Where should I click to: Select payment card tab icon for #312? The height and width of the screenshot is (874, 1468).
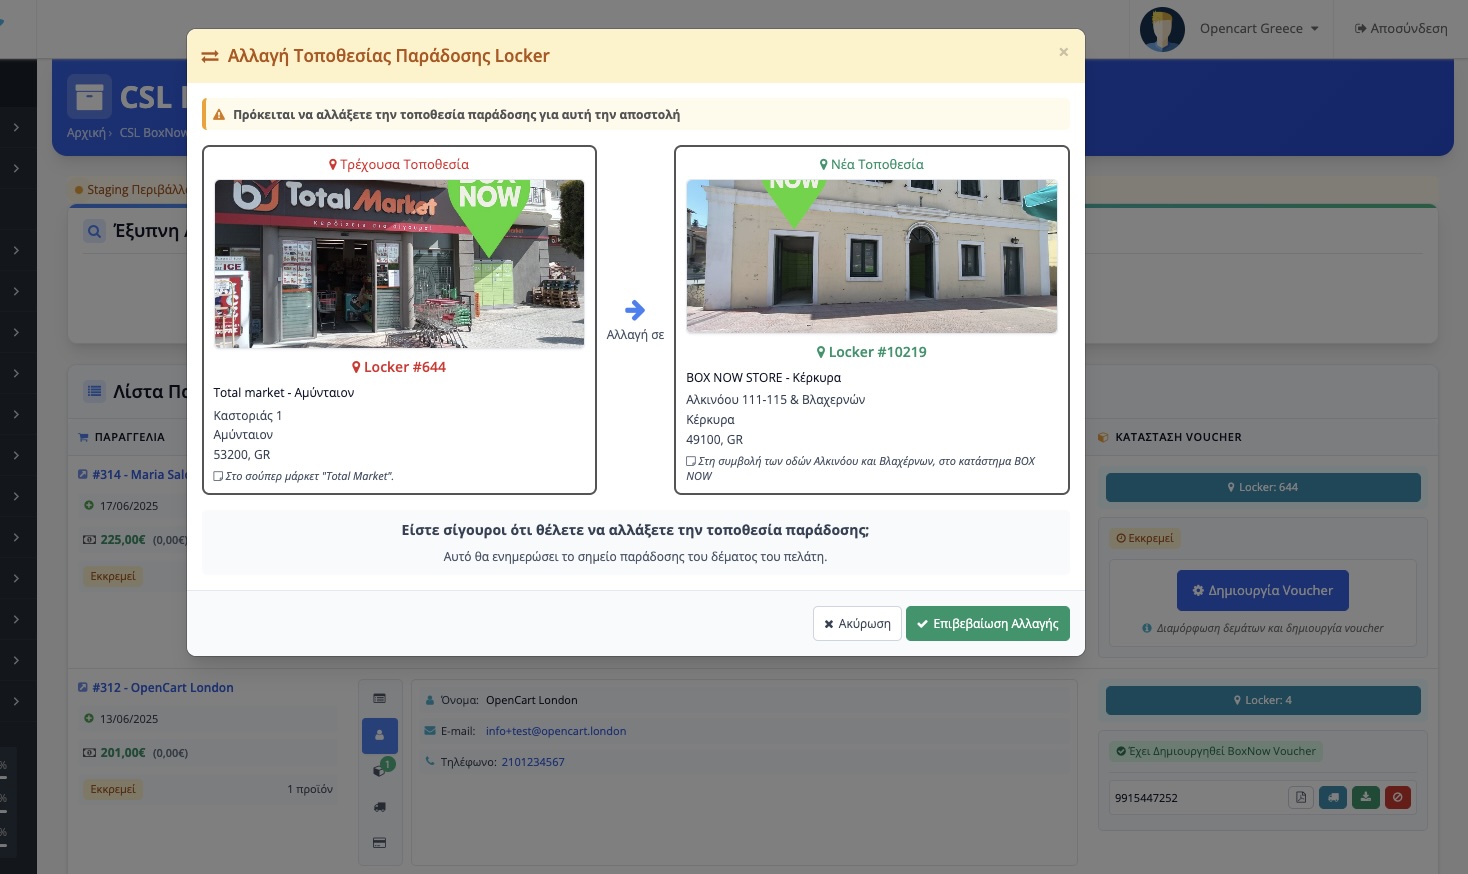(380, 843)
